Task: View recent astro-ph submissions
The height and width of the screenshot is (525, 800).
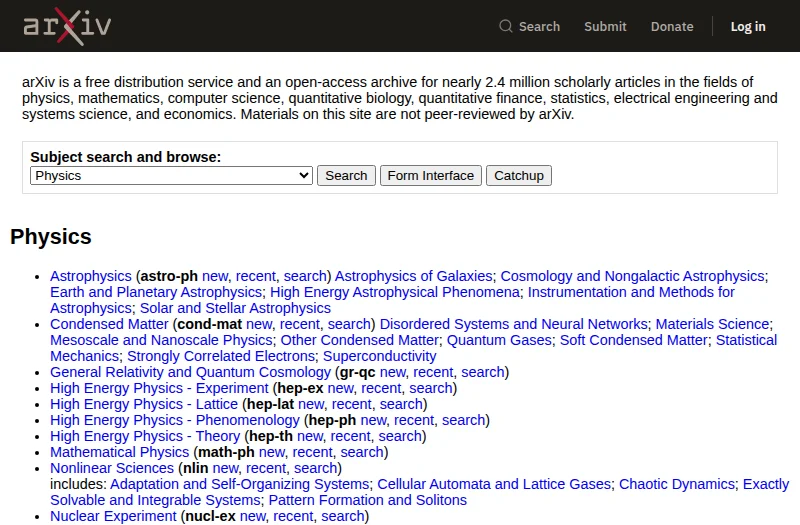Action: click(256, 276)
